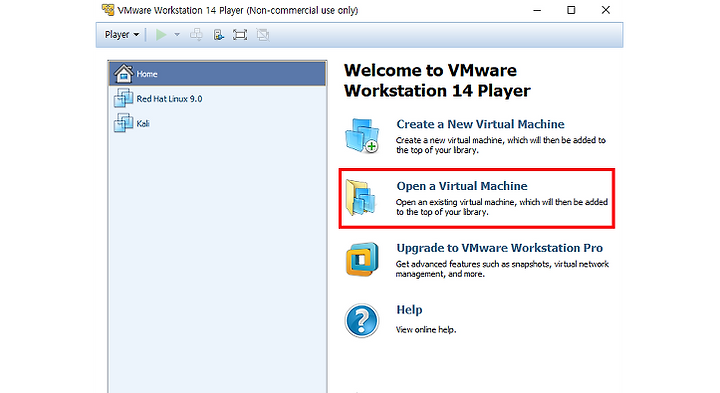Open the Help link
Screen dimensions: 720x393
pos(409,310)
